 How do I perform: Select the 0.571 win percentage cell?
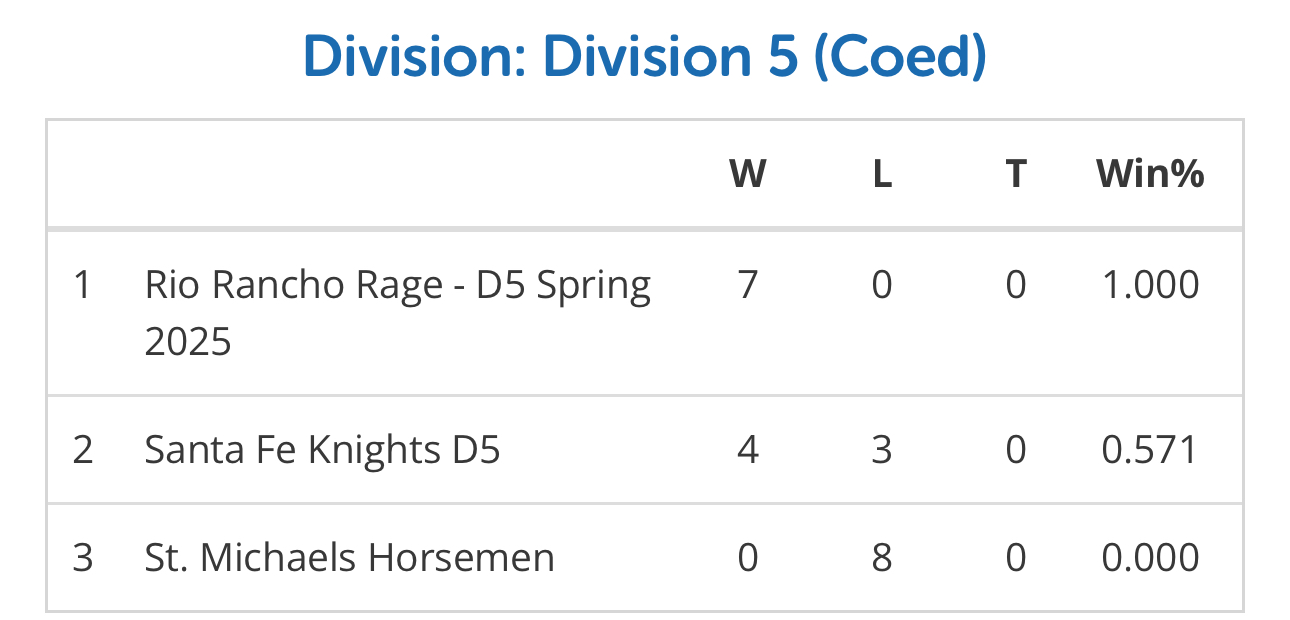click(1150, 450)
